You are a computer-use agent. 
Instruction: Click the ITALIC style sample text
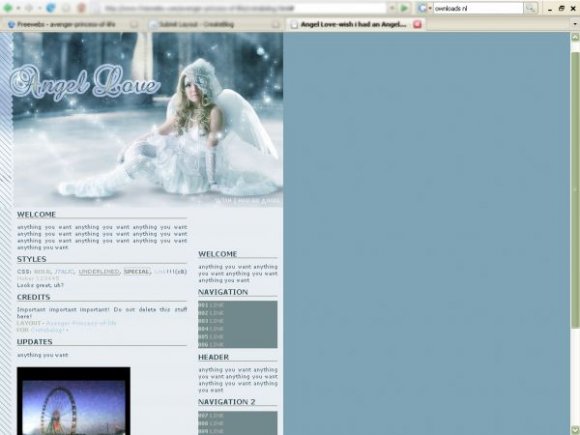pos(64,272)
